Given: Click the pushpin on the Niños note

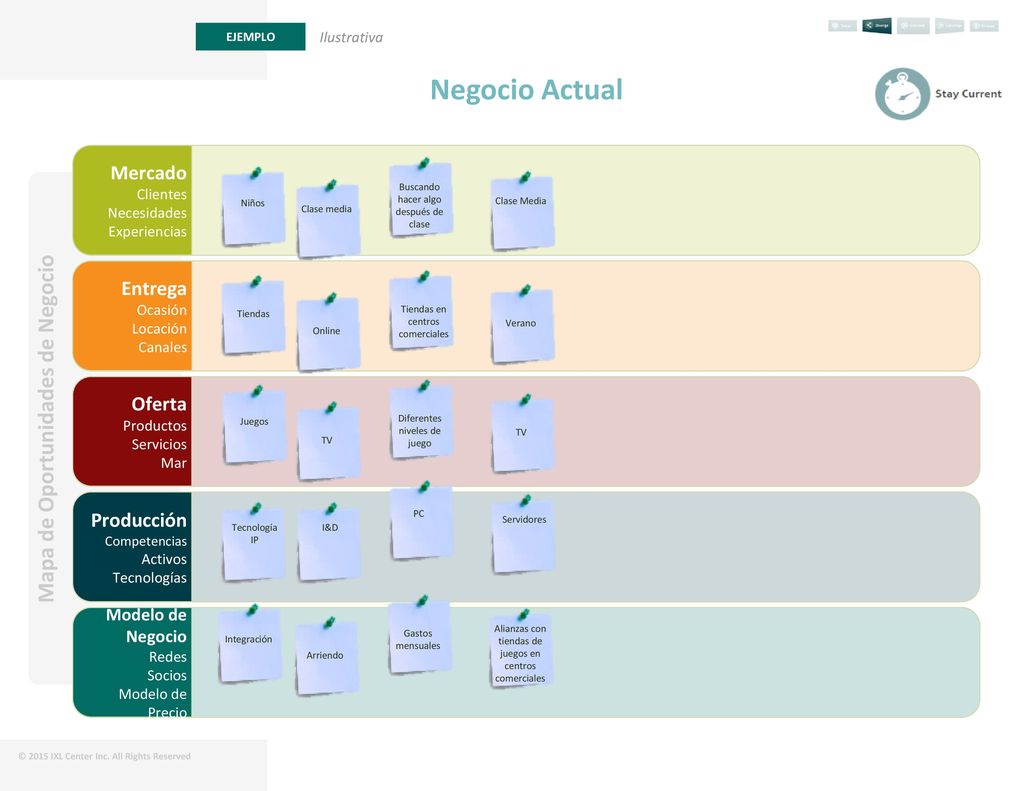Looking at the screenshot, I should tap(255, 172).
